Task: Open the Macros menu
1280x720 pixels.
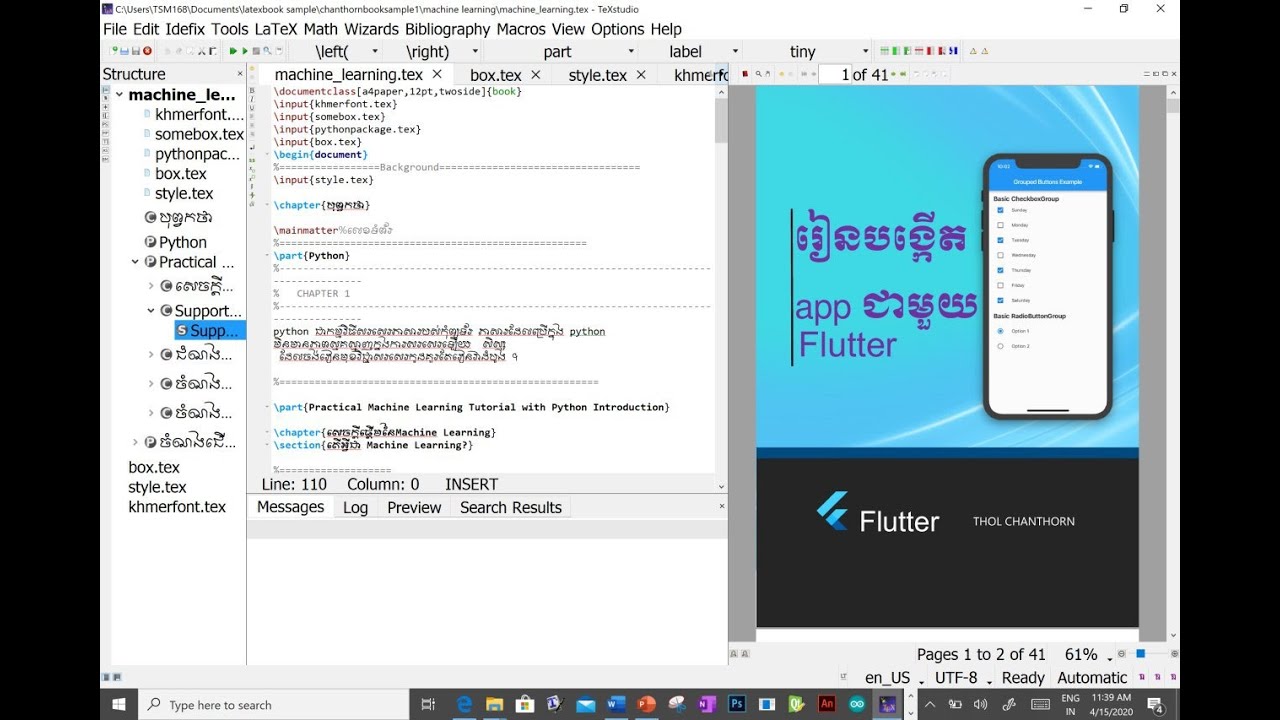Action: coord(521,29)
